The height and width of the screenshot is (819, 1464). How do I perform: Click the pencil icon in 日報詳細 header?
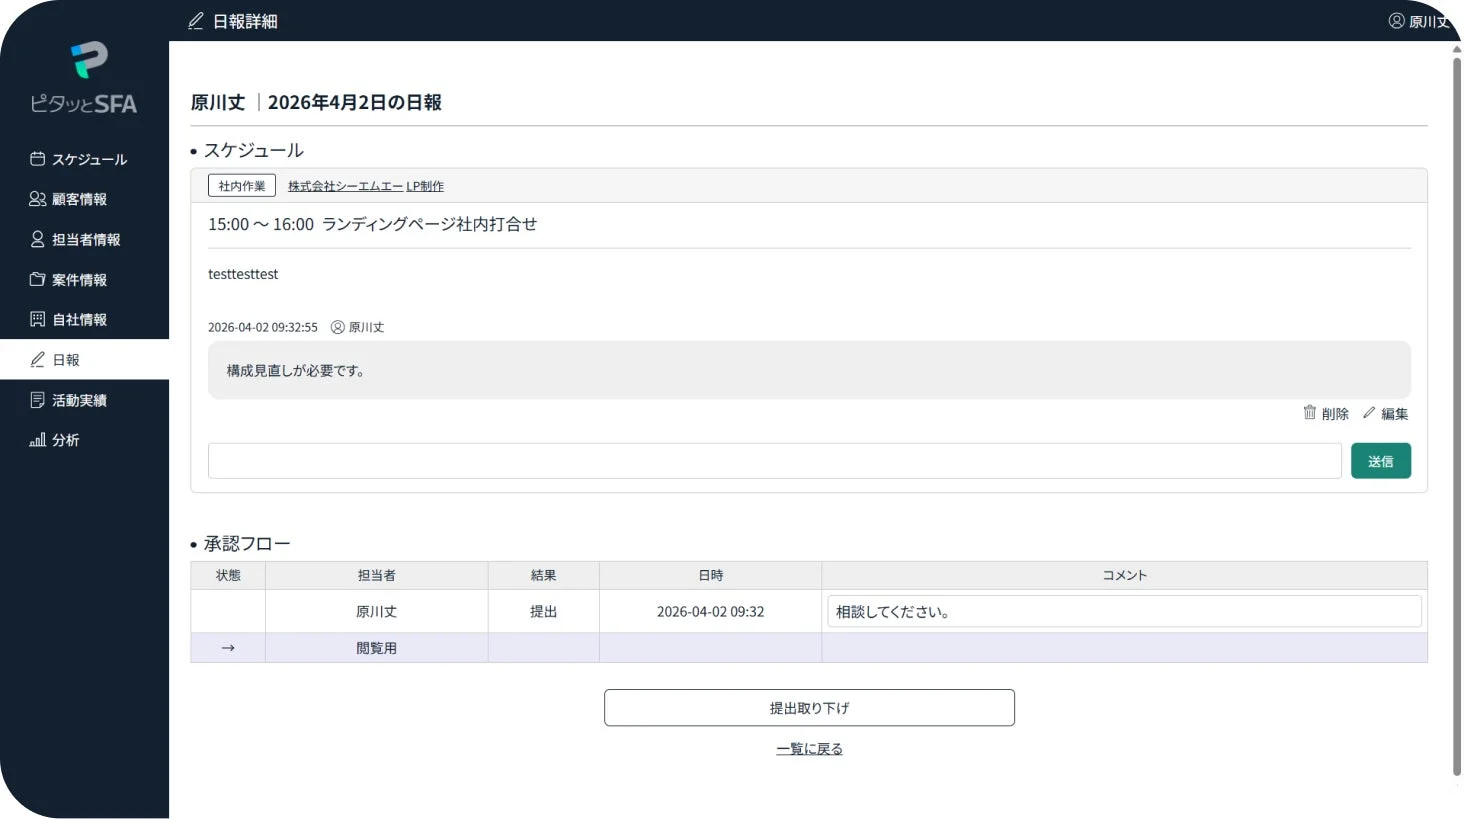click(x=196, y=20)
